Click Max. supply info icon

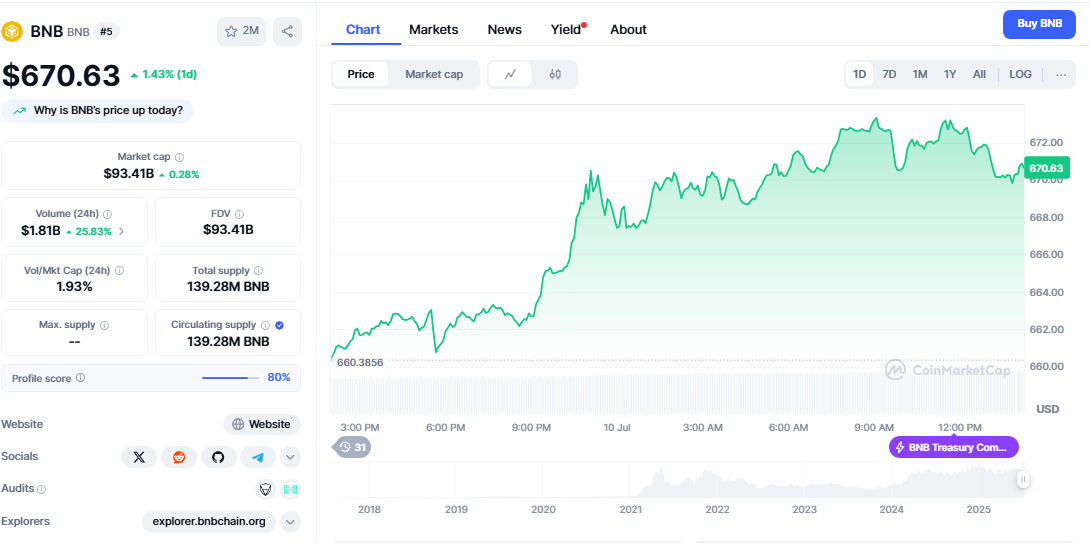104,325
